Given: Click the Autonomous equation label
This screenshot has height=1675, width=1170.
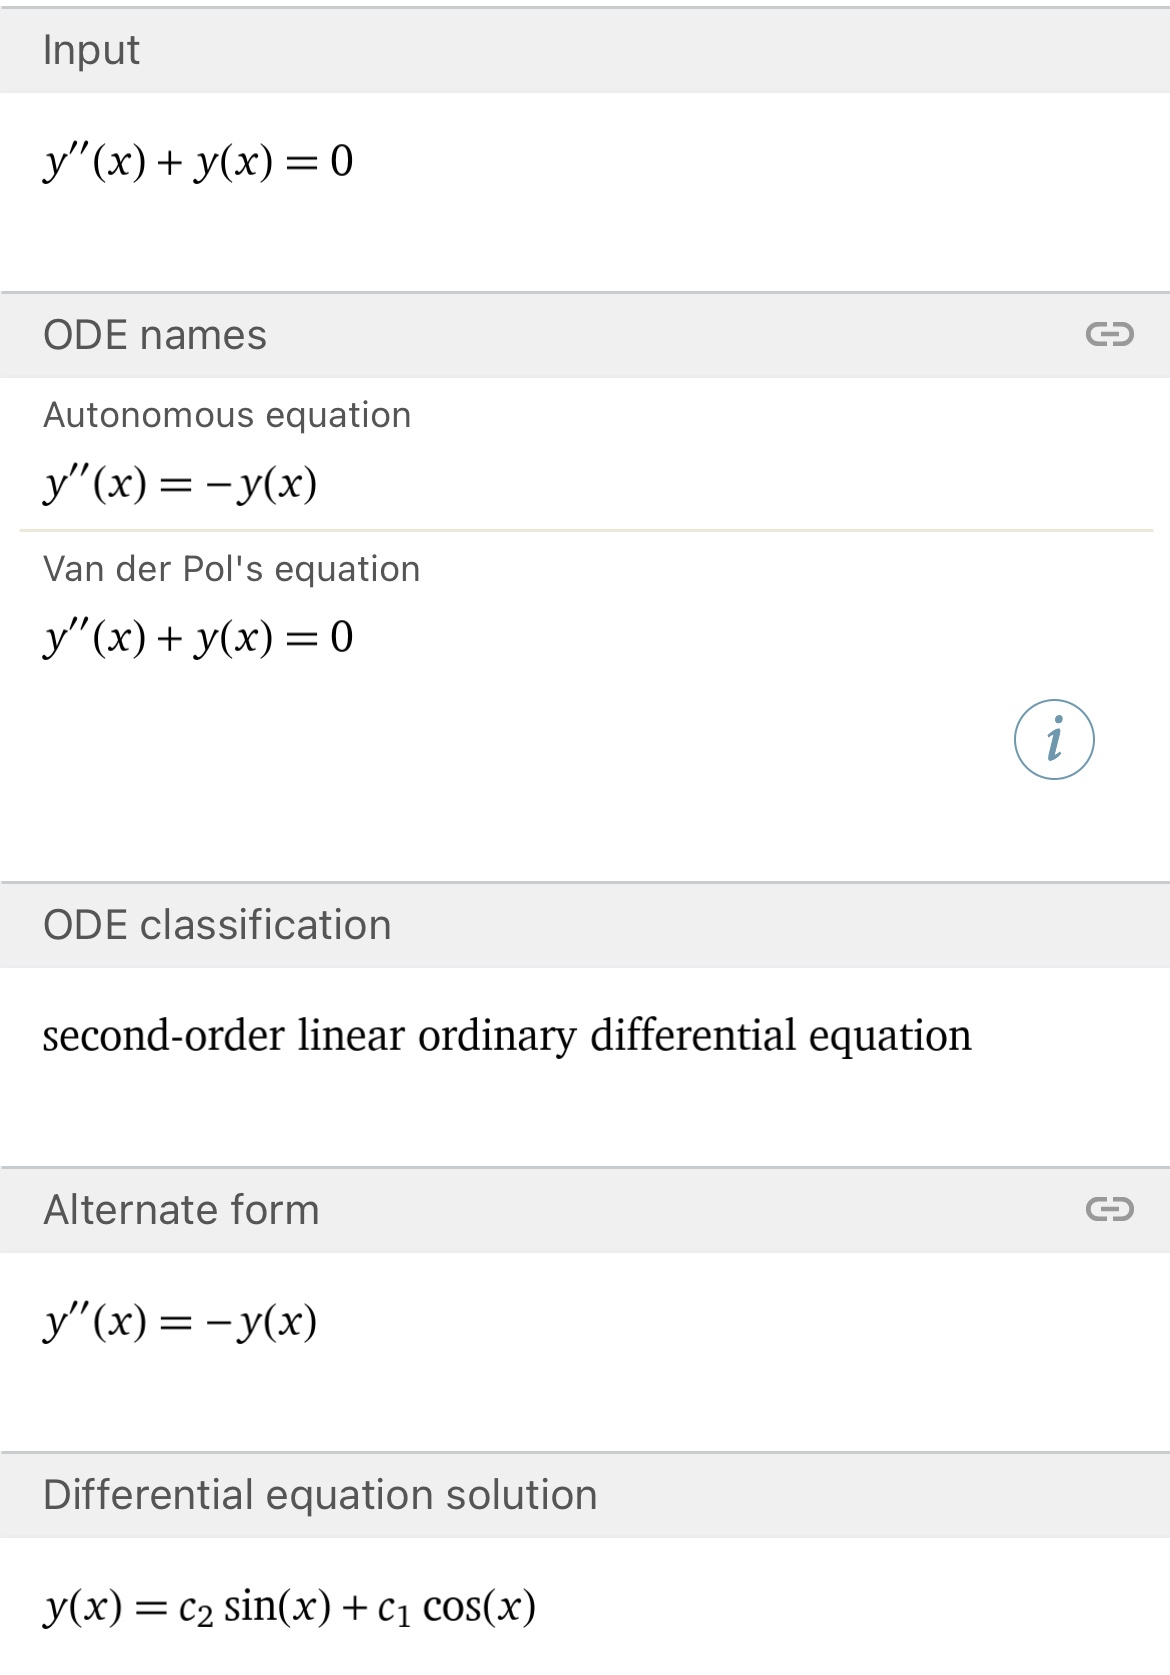Looking at the screenshot, I should (227, 415).
